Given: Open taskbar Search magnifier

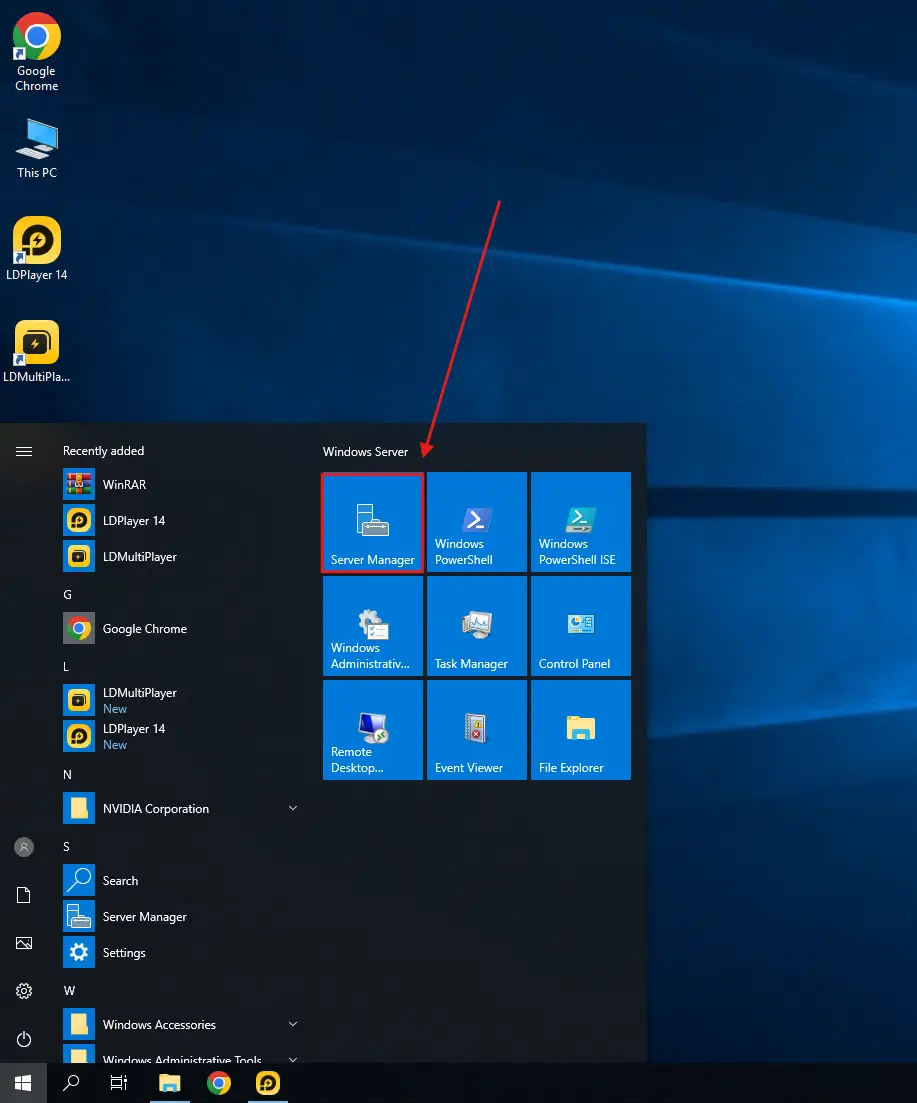Looking at the screenshot, I should coord(71,1083).
